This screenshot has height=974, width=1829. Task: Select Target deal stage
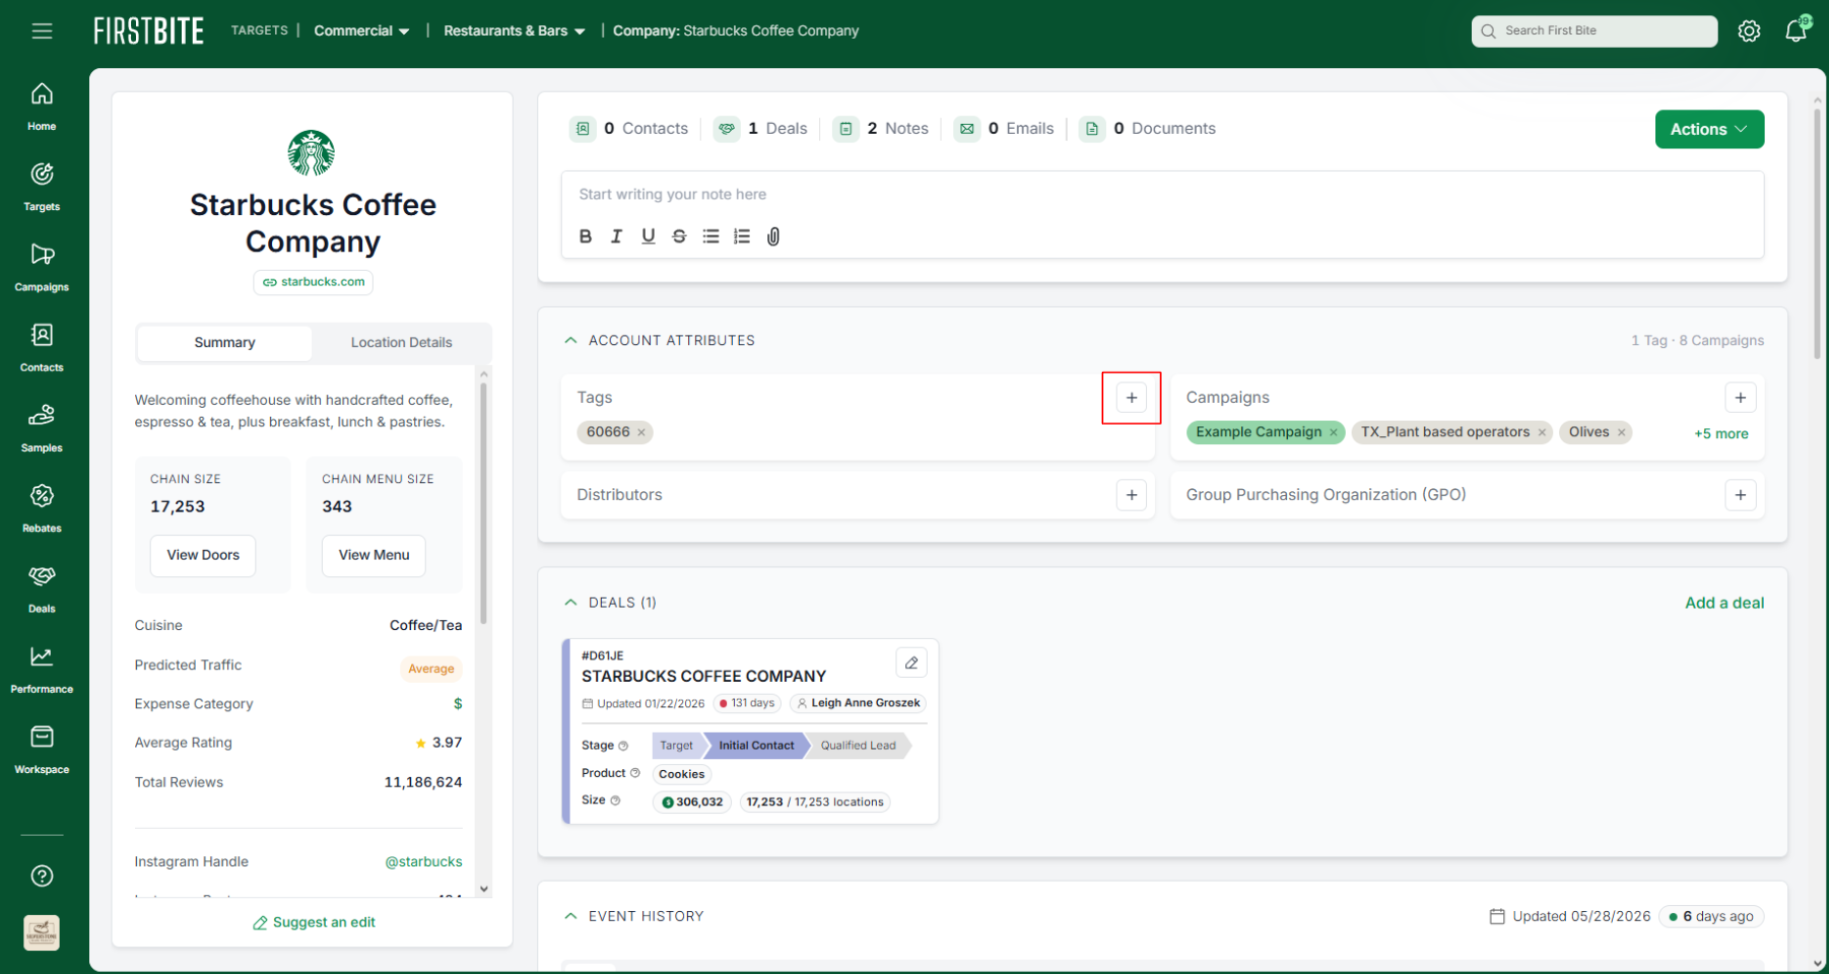point(676,746)
